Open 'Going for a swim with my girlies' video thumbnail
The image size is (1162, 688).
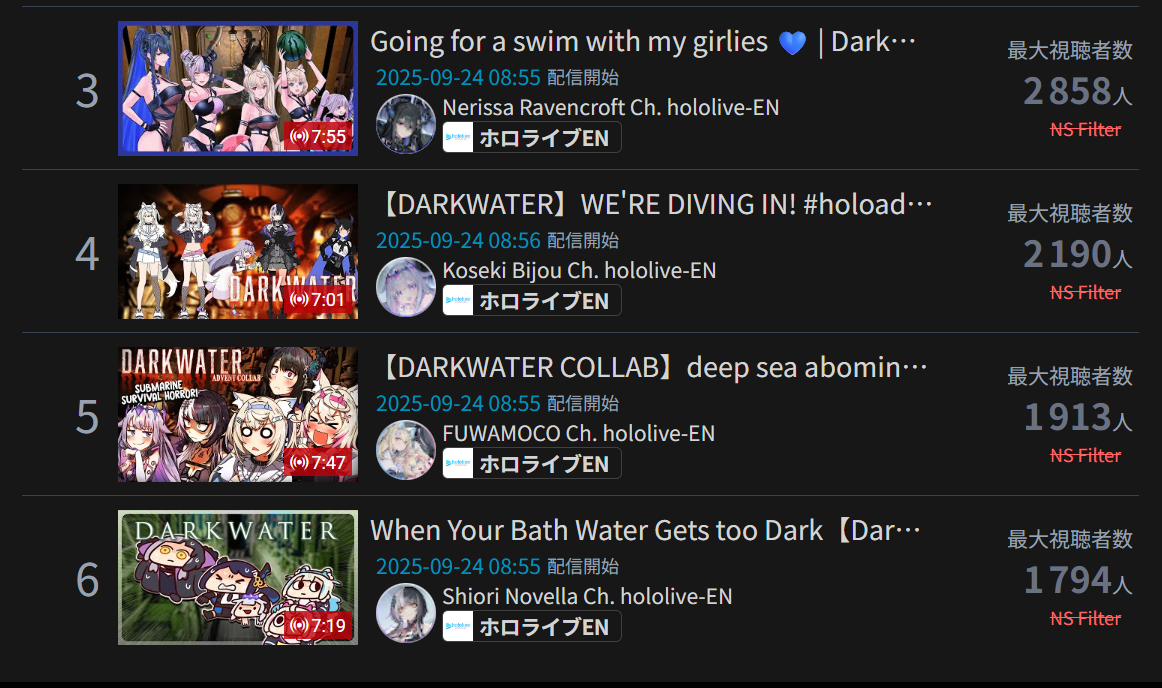point(238,88)
